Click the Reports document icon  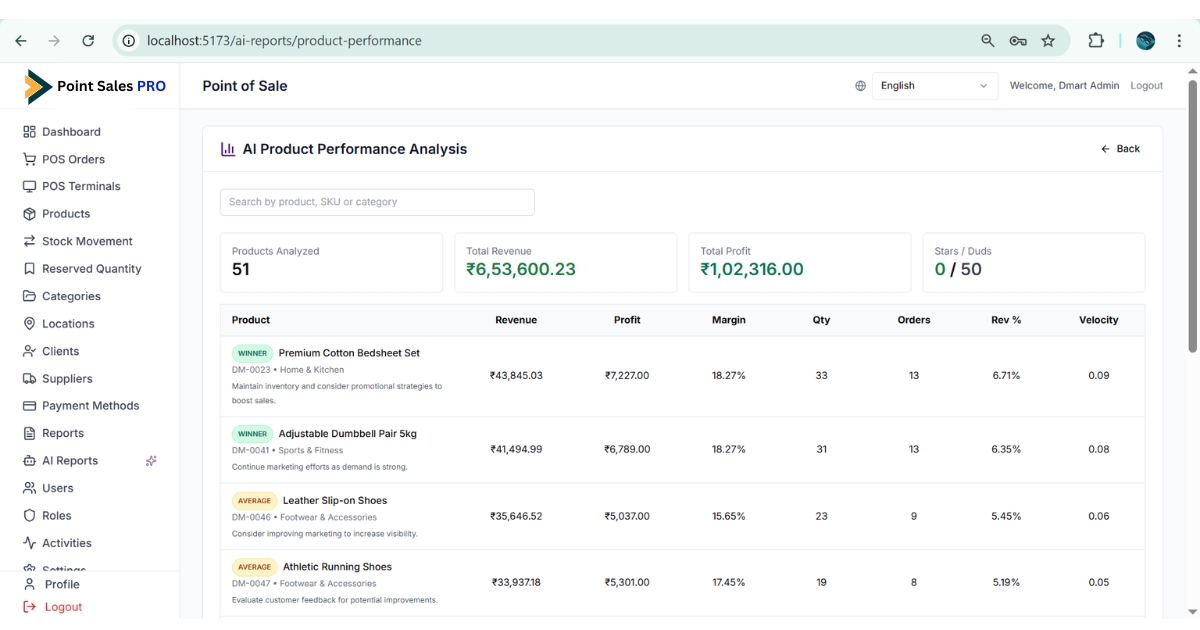coord(29,433)
